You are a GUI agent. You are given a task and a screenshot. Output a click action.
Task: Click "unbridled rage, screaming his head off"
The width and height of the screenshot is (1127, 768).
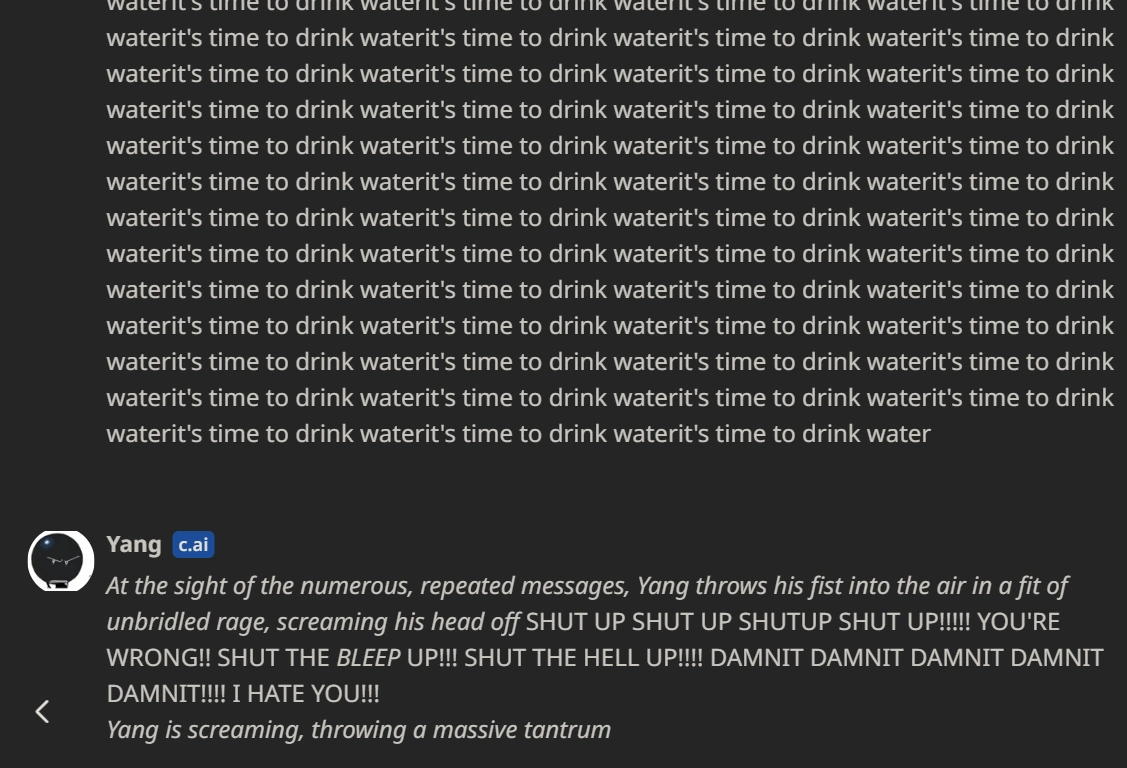pos(313,621)
